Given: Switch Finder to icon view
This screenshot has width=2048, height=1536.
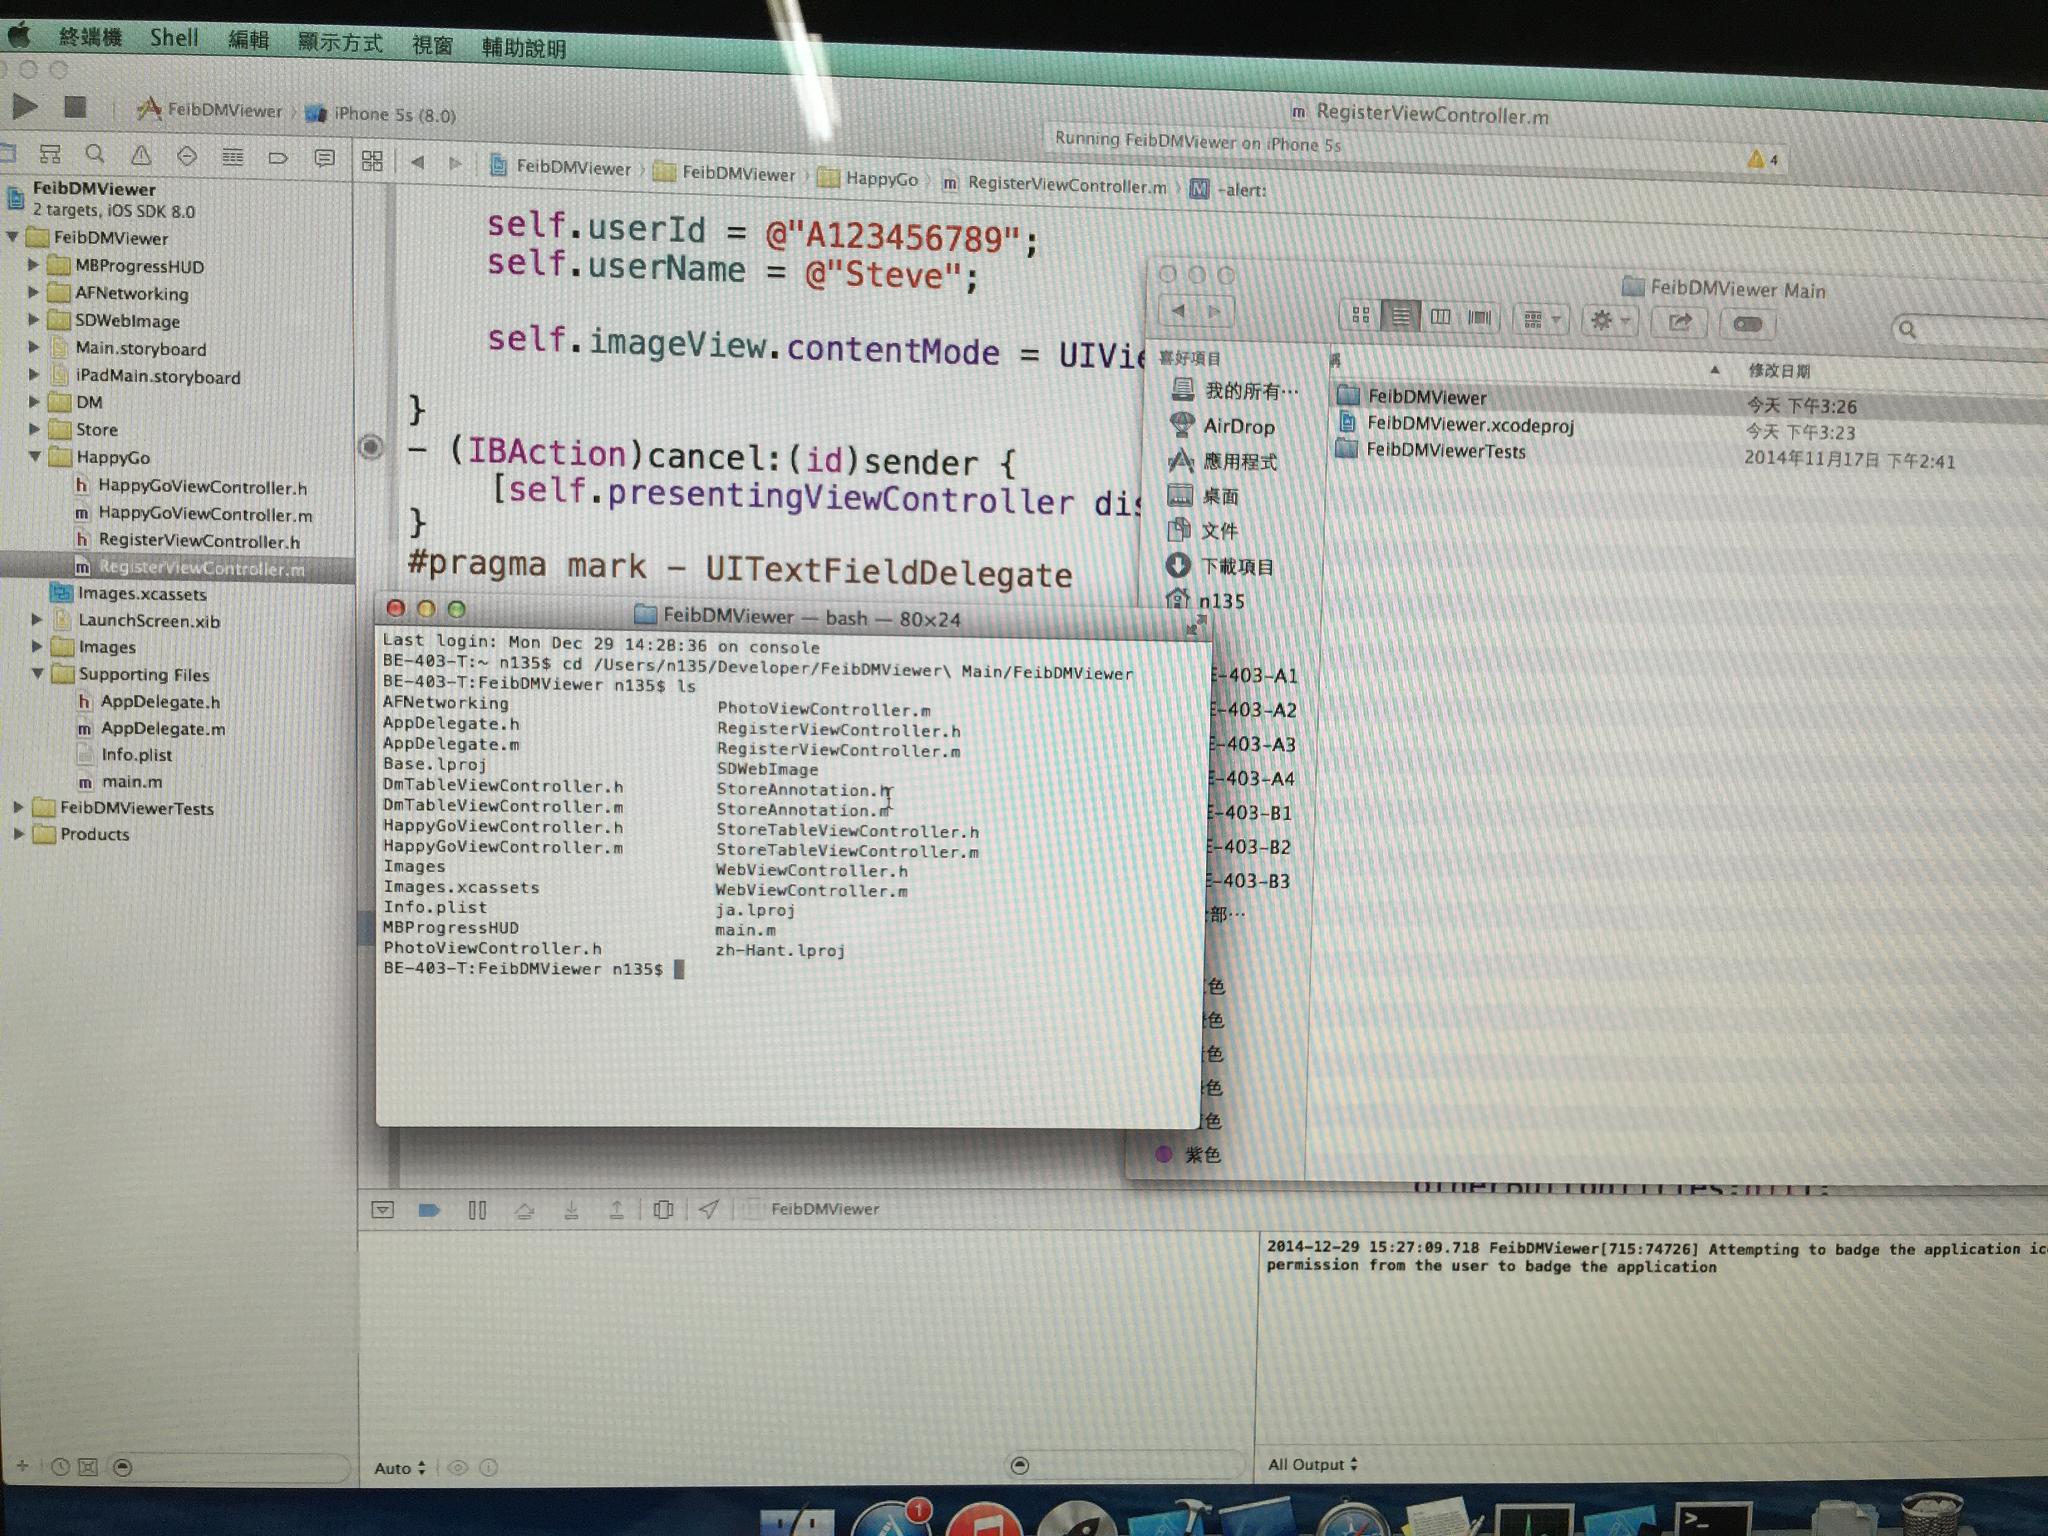Looking at the screenshot, I should tap(1360, 316).
